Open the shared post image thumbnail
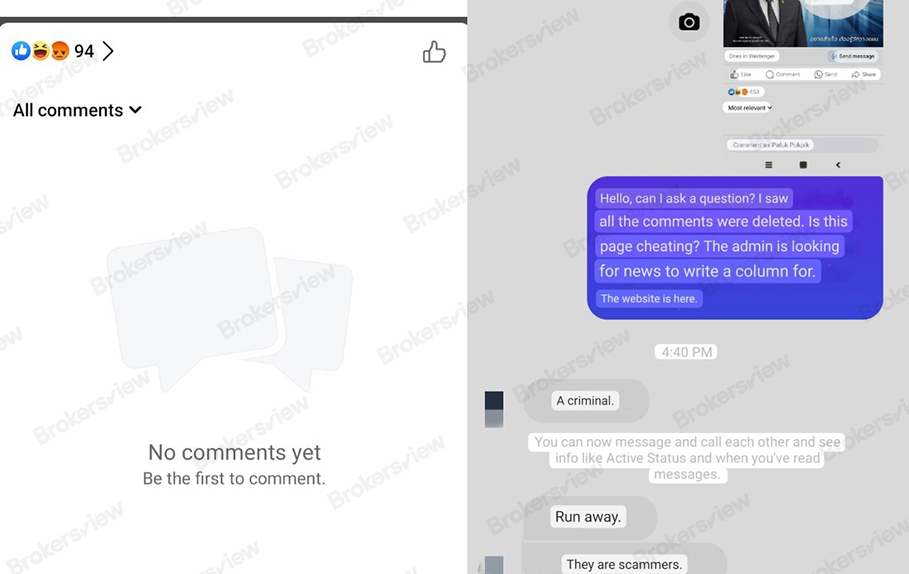909x574 pixels. [803, 23]
